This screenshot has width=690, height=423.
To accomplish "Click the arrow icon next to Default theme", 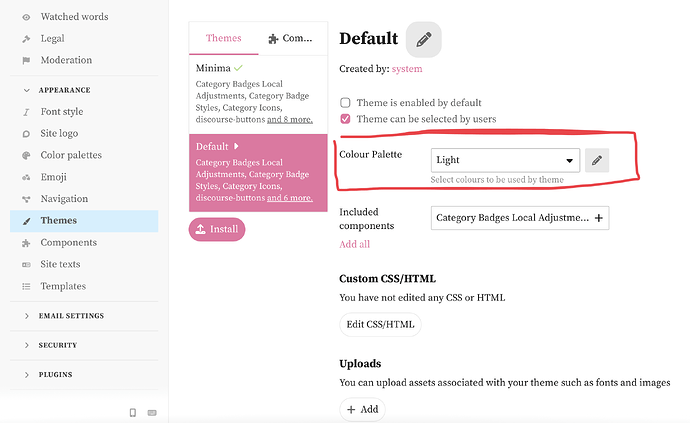I will (236, 146).
